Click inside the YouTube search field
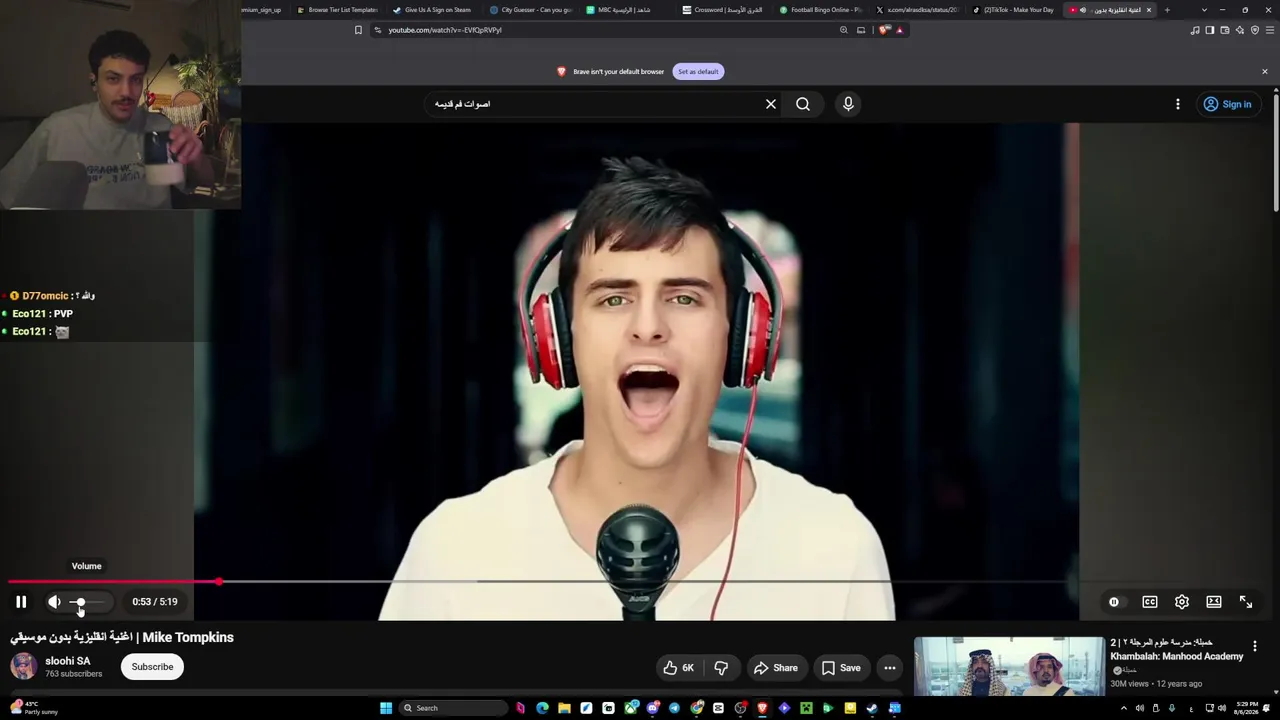This screenshot has height=720, width=1280. coord(595,104)
